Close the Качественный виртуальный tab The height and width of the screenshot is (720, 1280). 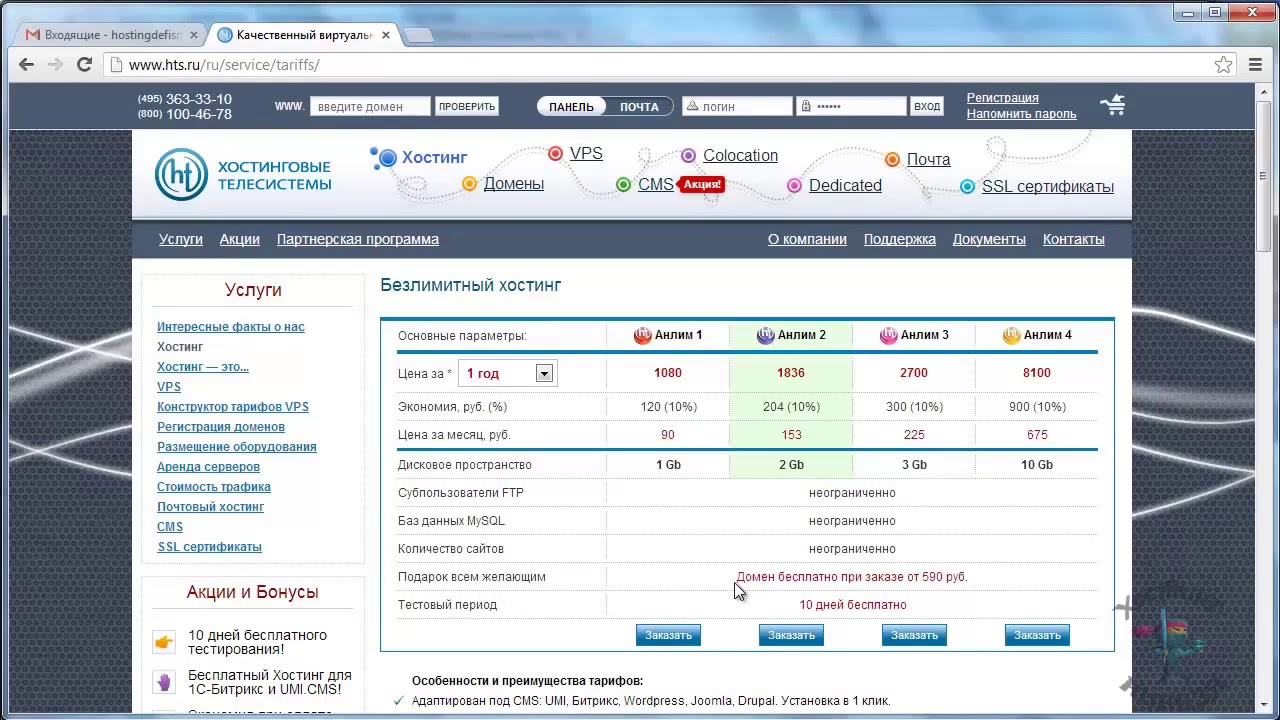(x=385, y=35)
